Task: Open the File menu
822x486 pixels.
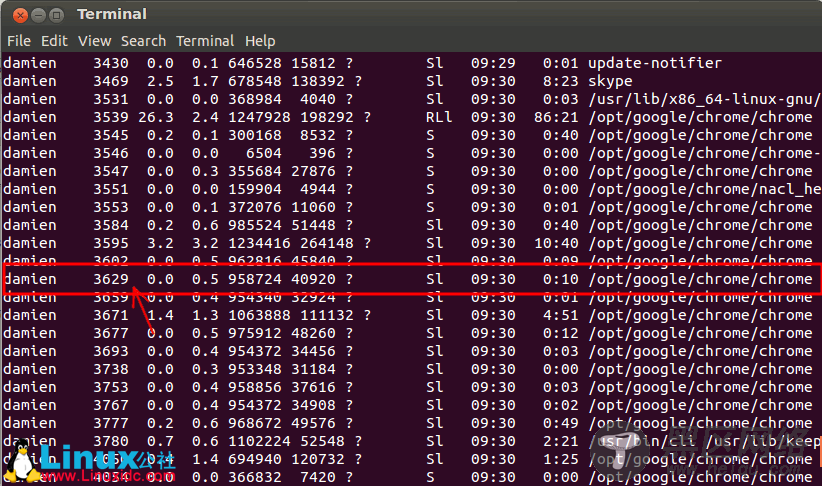Action: [x=19, y=41]
